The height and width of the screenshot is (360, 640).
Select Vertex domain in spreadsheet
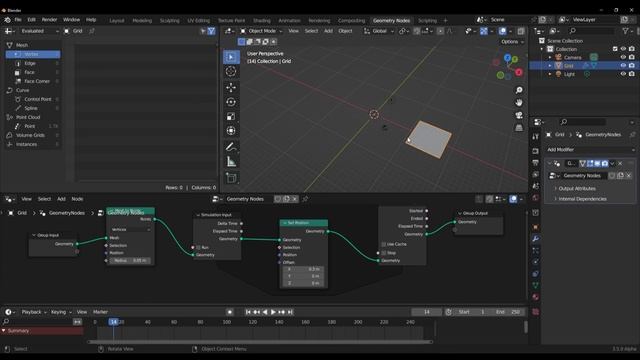click(33, 54)
